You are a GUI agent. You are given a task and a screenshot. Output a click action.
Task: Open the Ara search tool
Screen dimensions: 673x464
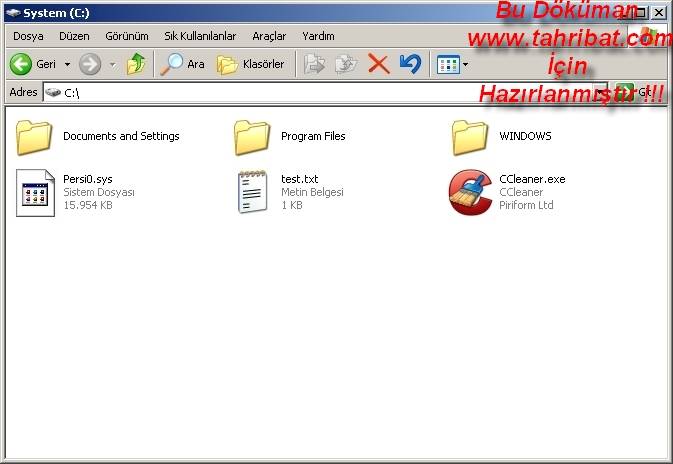click(x=182, y=64)
